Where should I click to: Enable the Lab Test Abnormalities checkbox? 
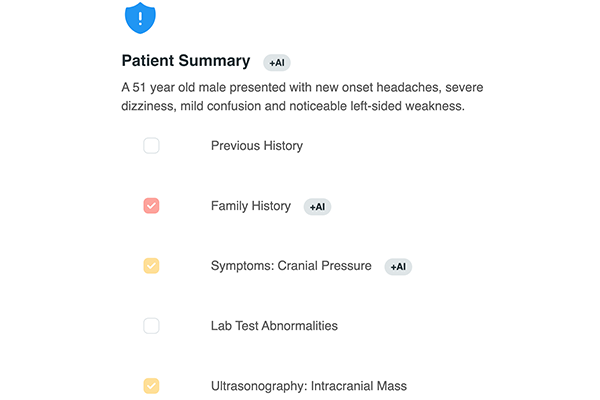pyautogui.click(x=151, y=326)
